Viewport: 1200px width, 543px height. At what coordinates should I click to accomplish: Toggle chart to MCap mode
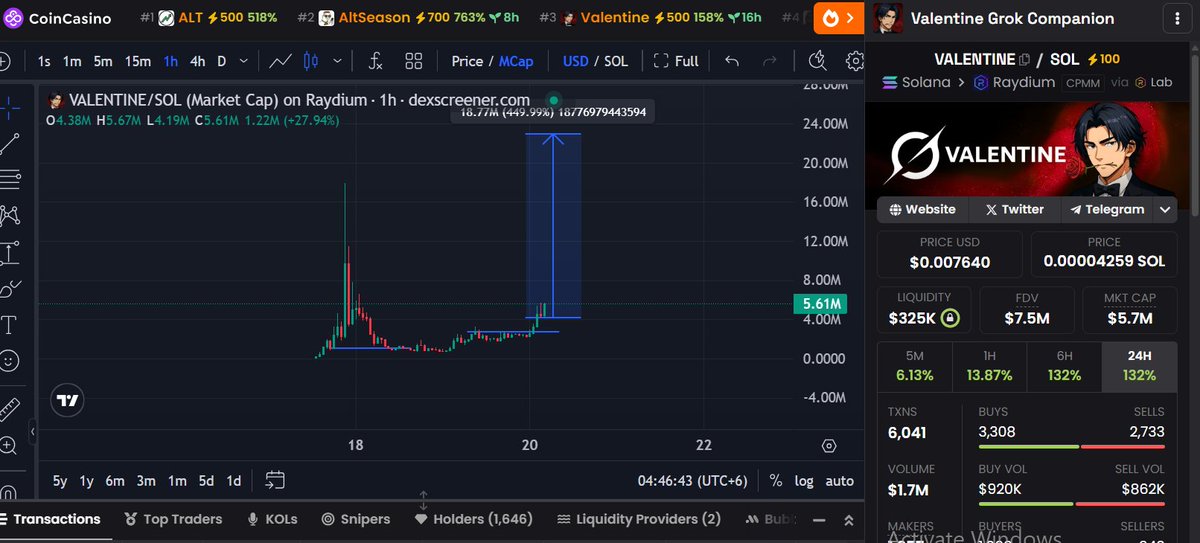click(517, 61)
